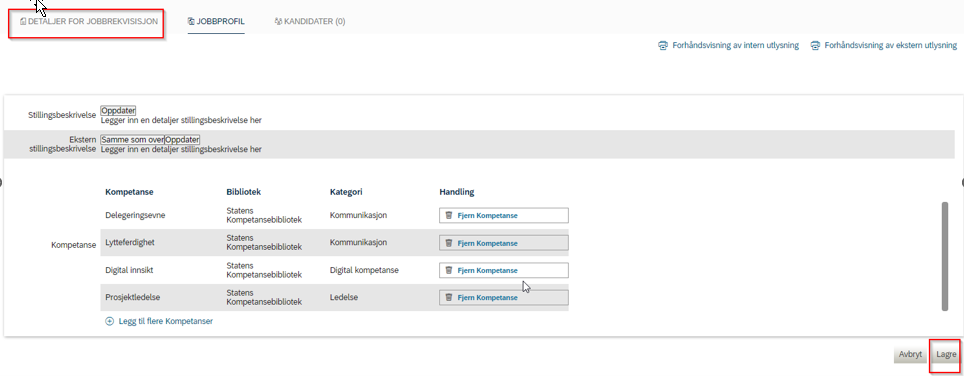Screen dimensions: 964x376
Task: Click Kommunikasjon in the Delegeringsevne row
Action: point(358,216)
